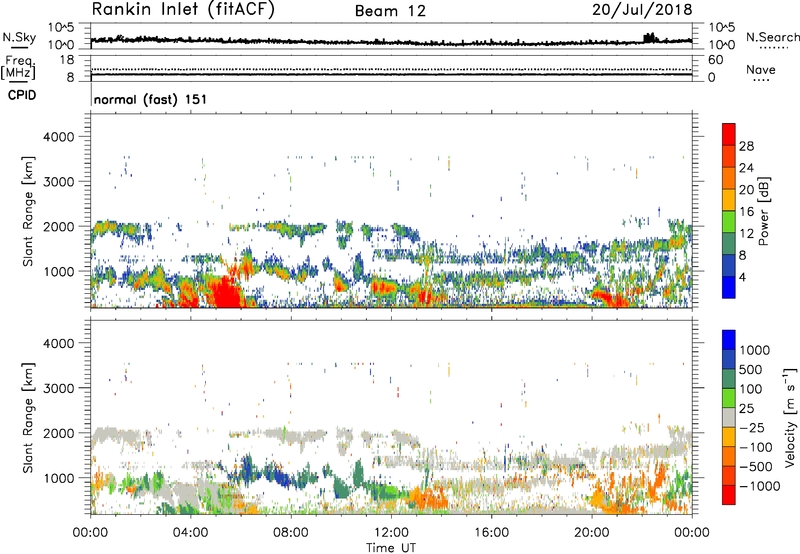Screen dimensions: 800x554
Task: Click the "16:00" time tick label
Action: (x=491, y=533)
